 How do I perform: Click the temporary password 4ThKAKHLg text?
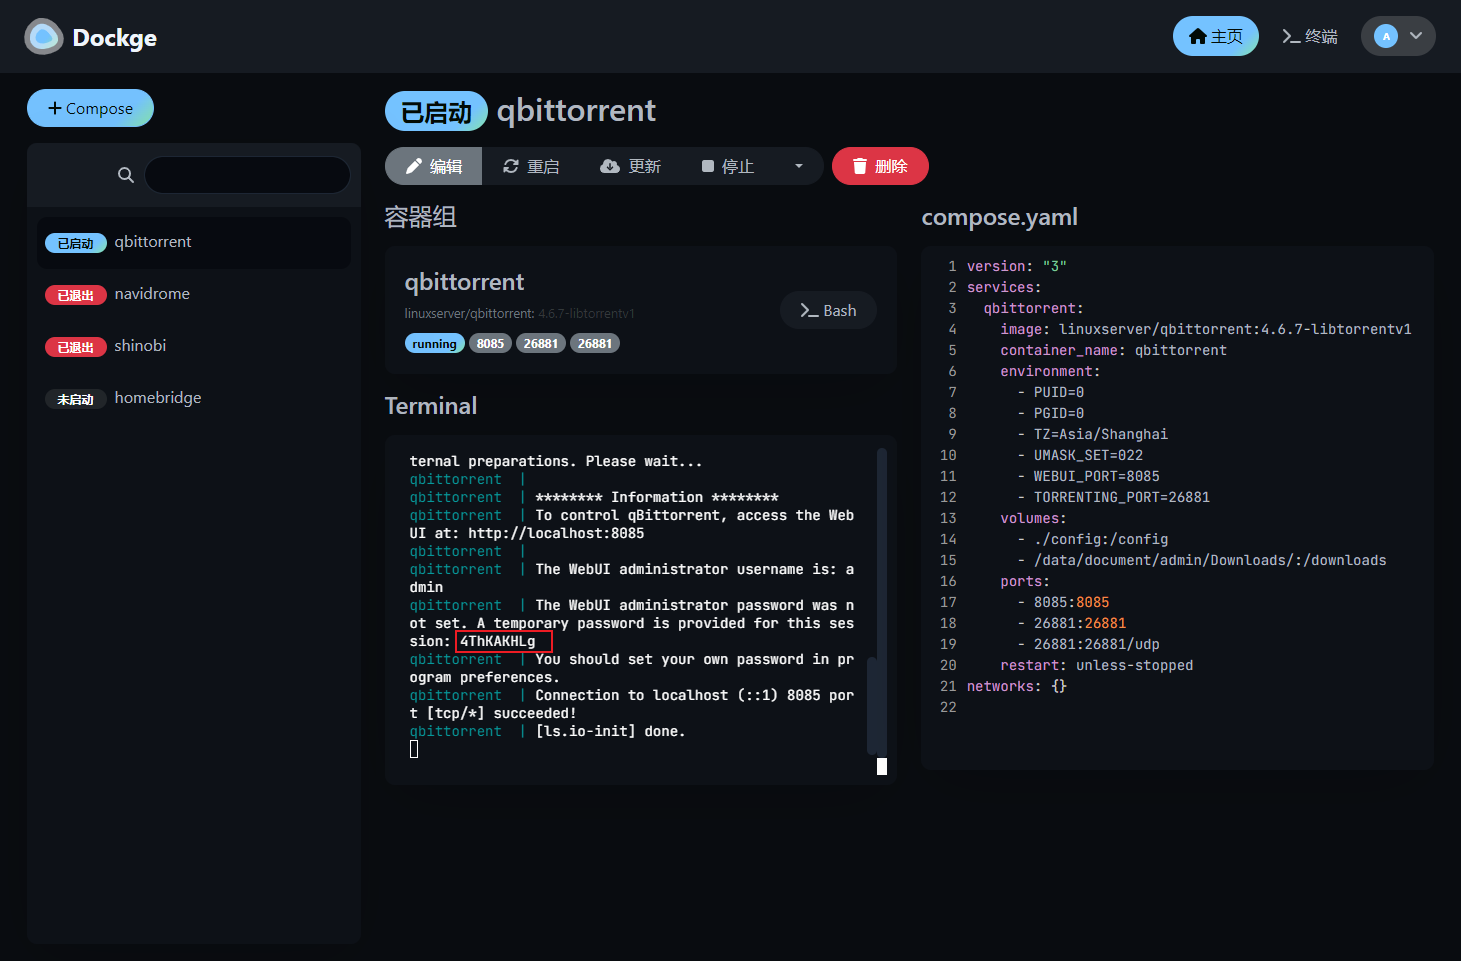[498, 641]
